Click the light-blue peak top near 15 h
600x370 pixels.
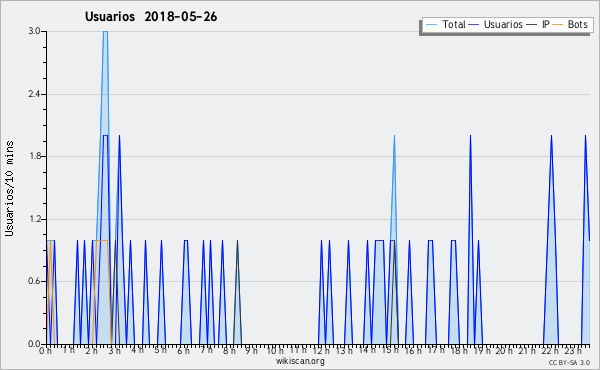(394, 137)
